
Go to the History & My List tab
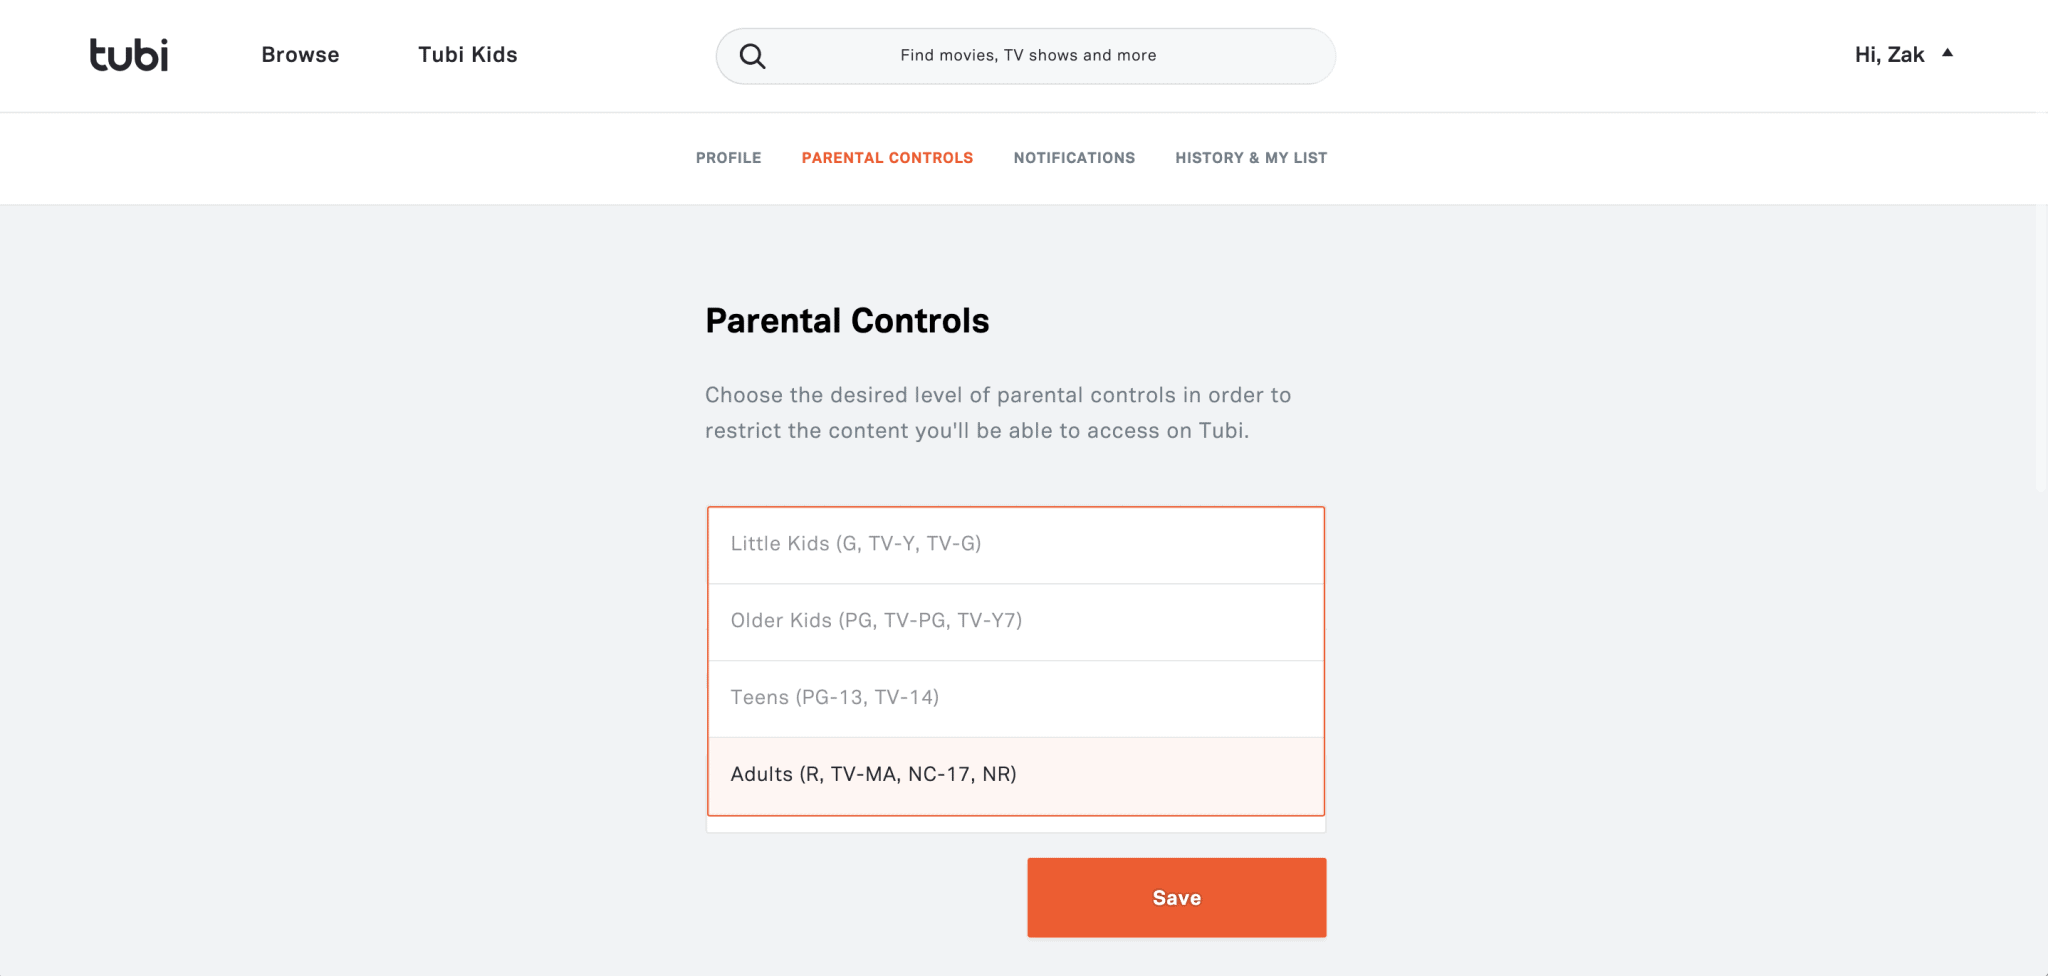point(1251,158)
